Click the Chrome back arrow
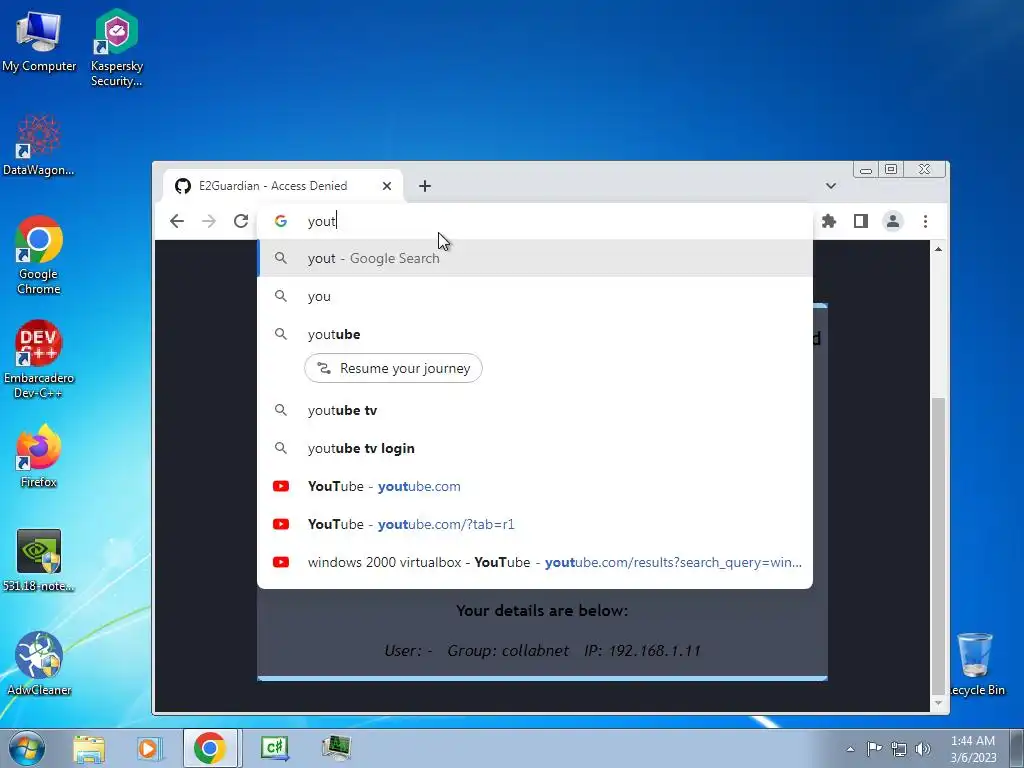Viewport: 1024px width, 768px height. click(177, 221)
